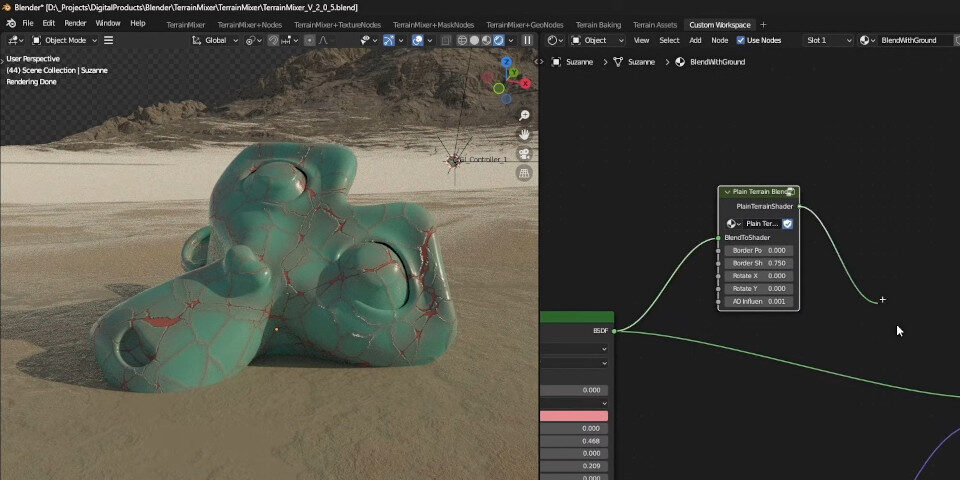Click the Blender logo menu icon
This screenshot has height=480, width=960.
coord(11,23)
